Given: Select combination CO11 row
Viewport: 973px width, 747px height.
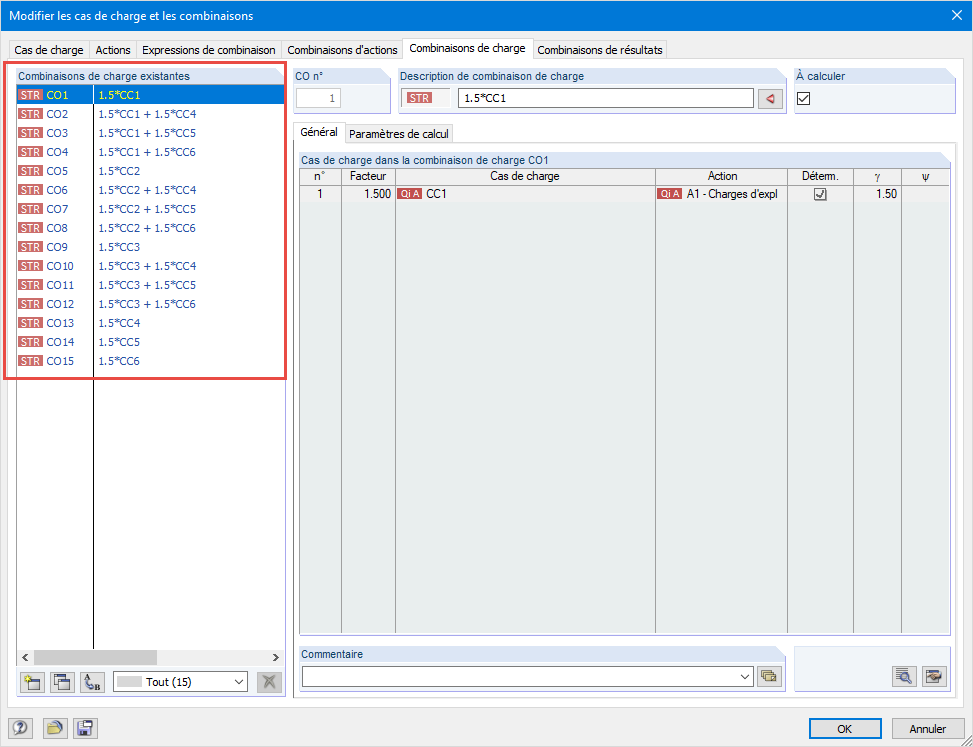Looking at the screenshot, I should point(151,285).
